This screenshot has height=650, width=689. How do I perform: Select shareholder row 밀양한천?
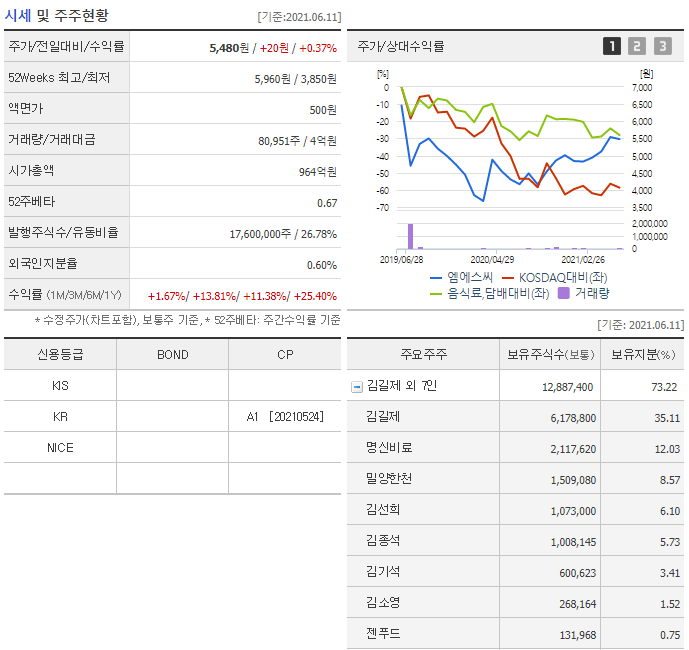tap(515, 479)
